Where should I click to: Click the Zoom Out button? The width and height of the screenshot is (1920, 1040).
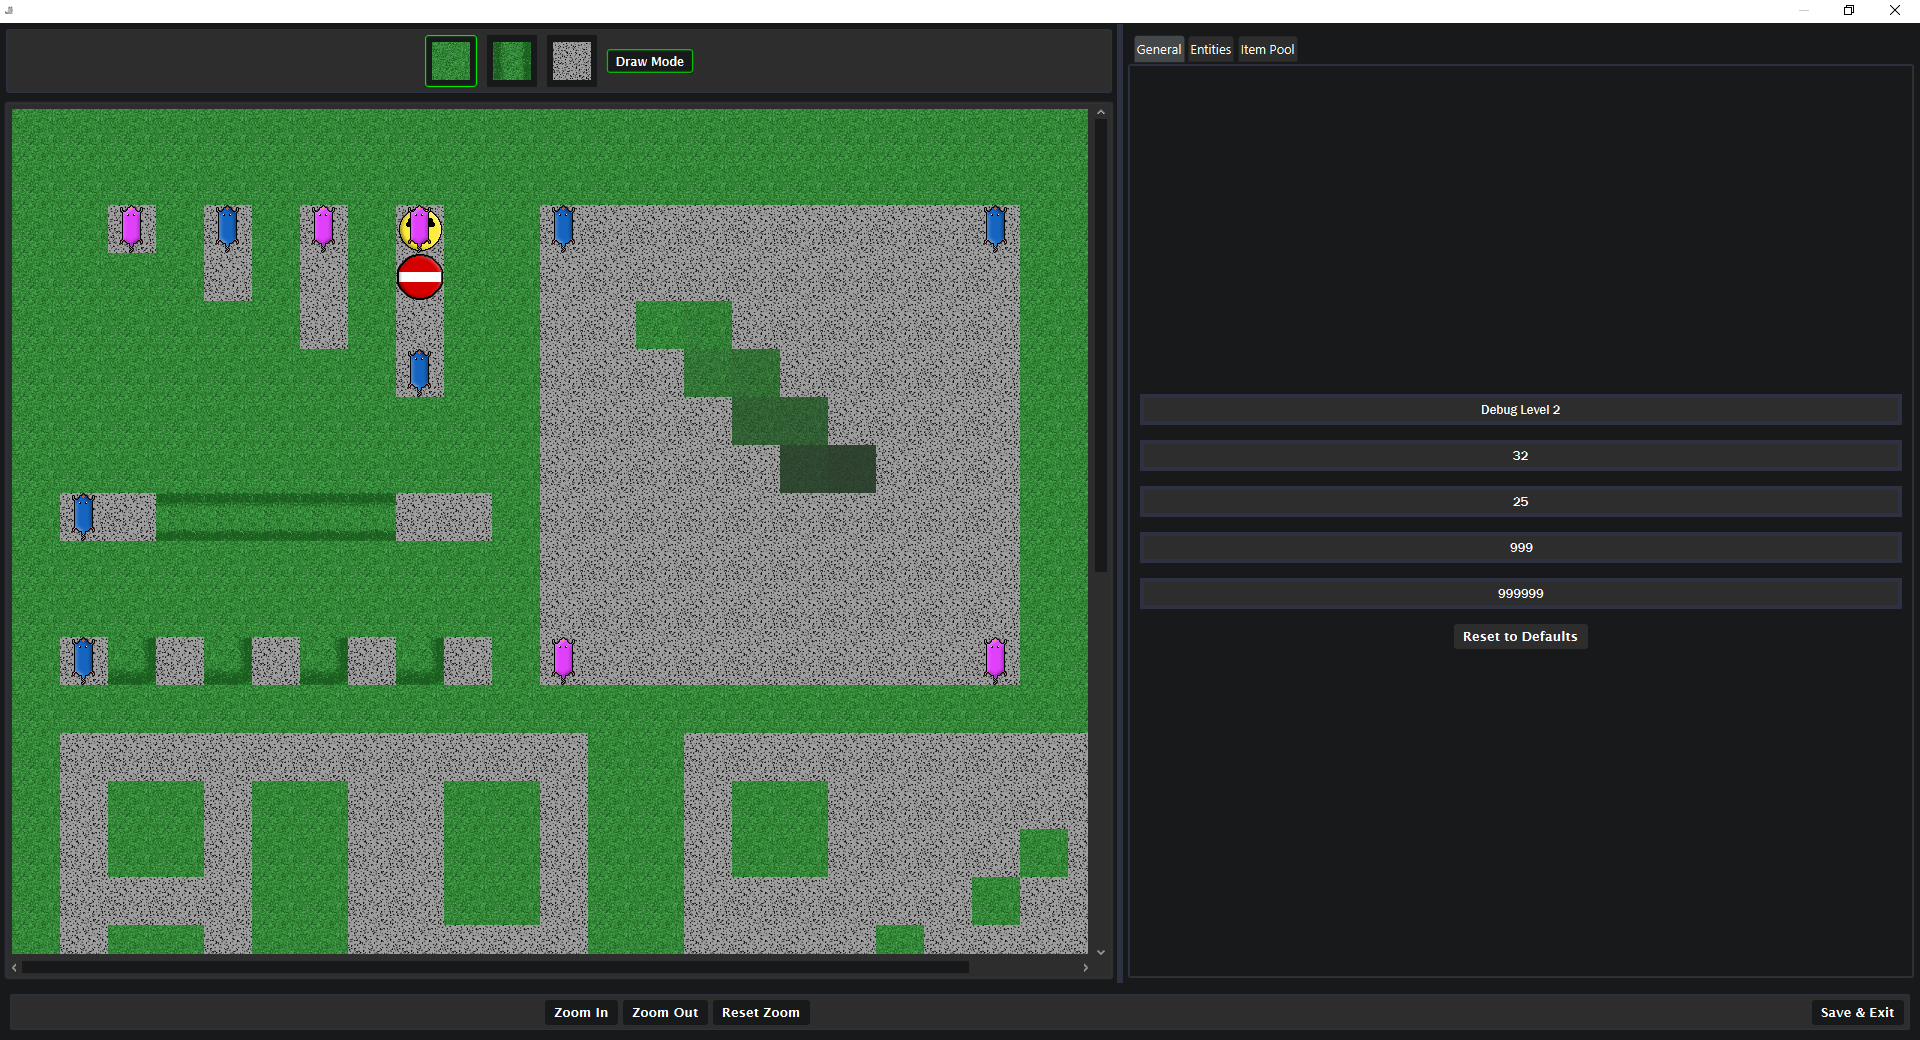(x=665, y=1012)
